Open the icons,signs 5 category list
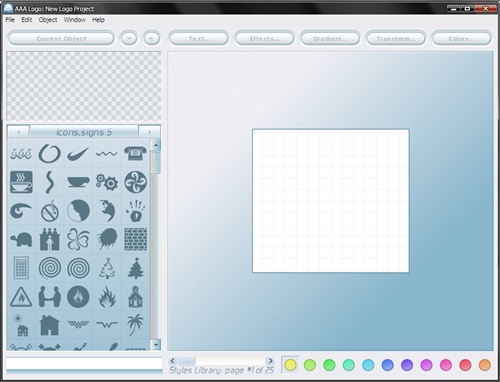This screenshot has width=500, height=382. [84, 132]
